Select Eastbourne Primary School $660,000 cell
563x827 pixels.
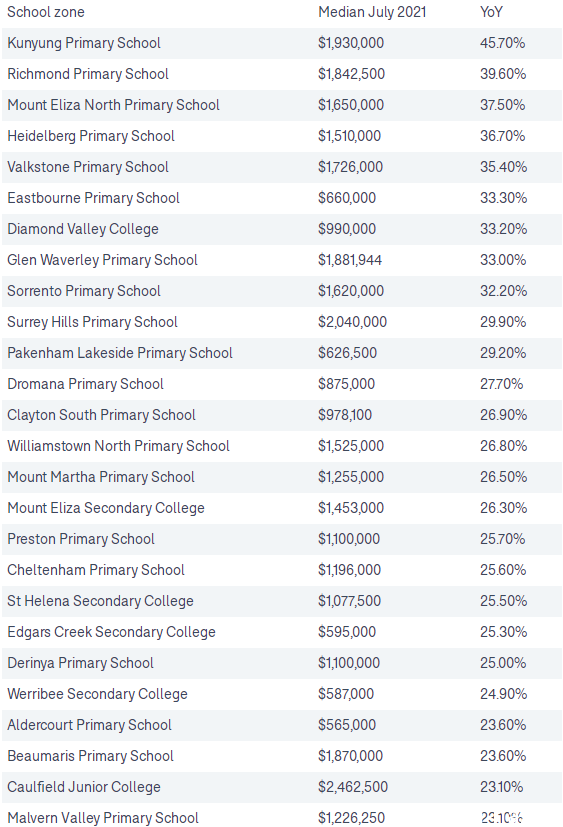point(347,198)
